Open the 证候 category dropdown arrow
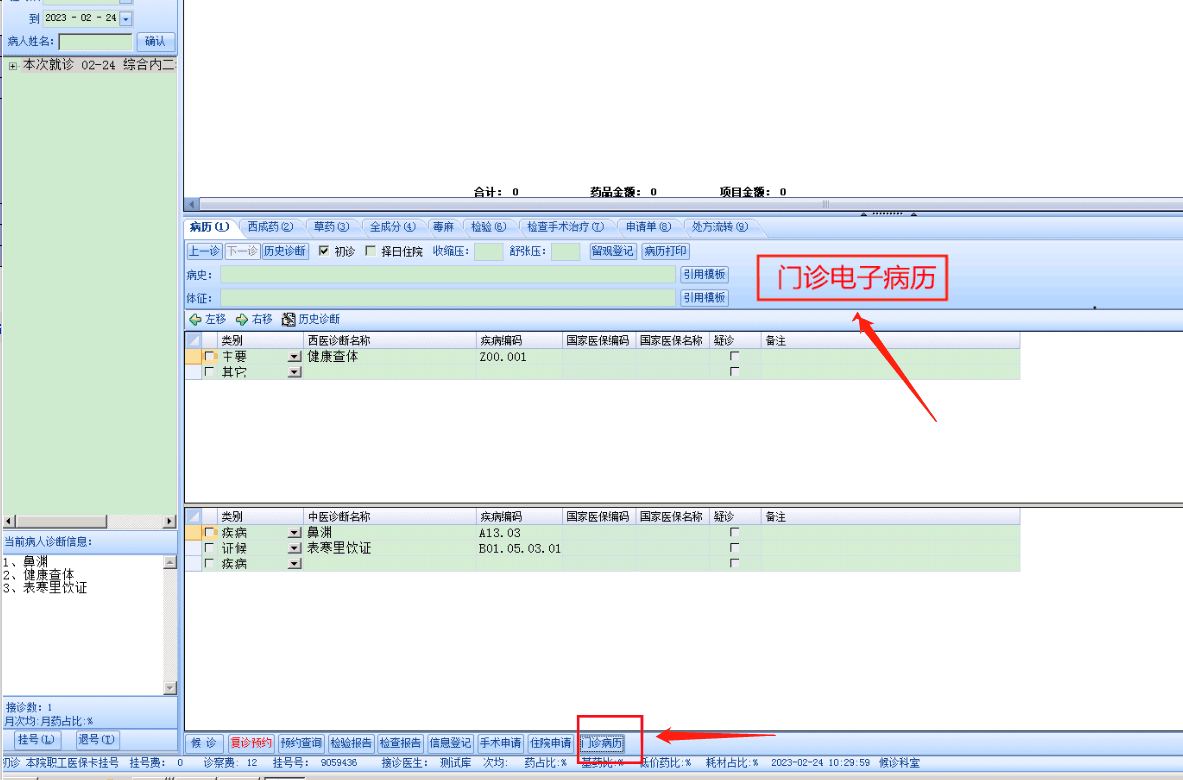This screenshot has height=780, width=1183. [x=294, y=548]
